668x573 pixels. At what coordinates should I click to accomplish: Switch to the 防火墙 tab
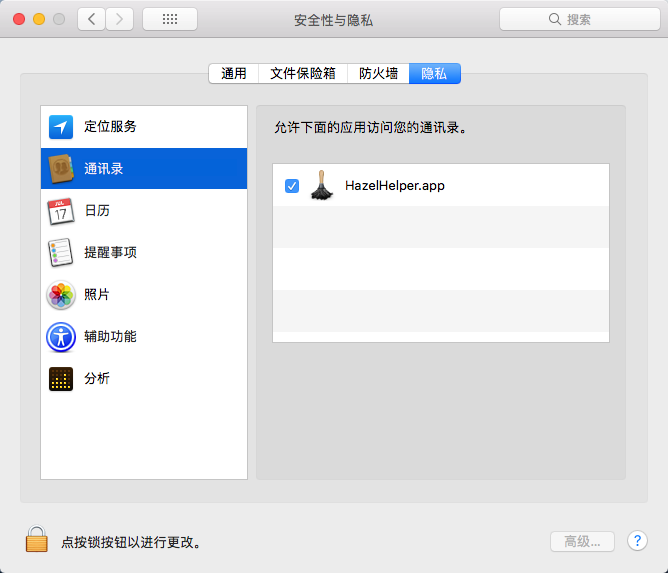[378, 73]
